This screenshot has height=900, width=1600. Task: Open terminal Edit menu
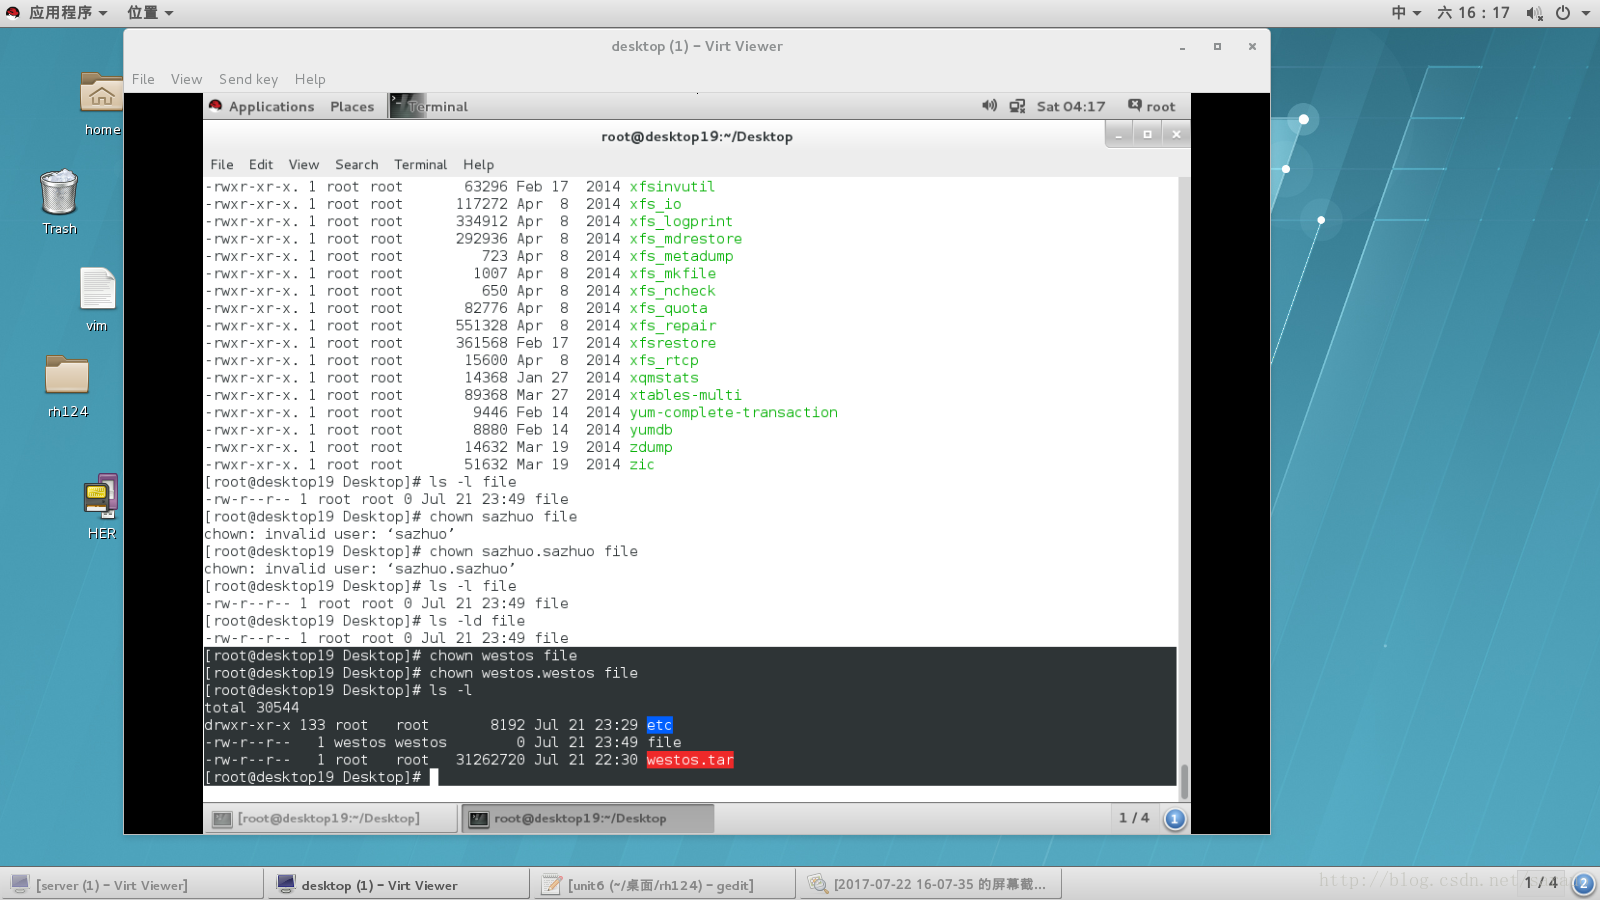[261, 165]
